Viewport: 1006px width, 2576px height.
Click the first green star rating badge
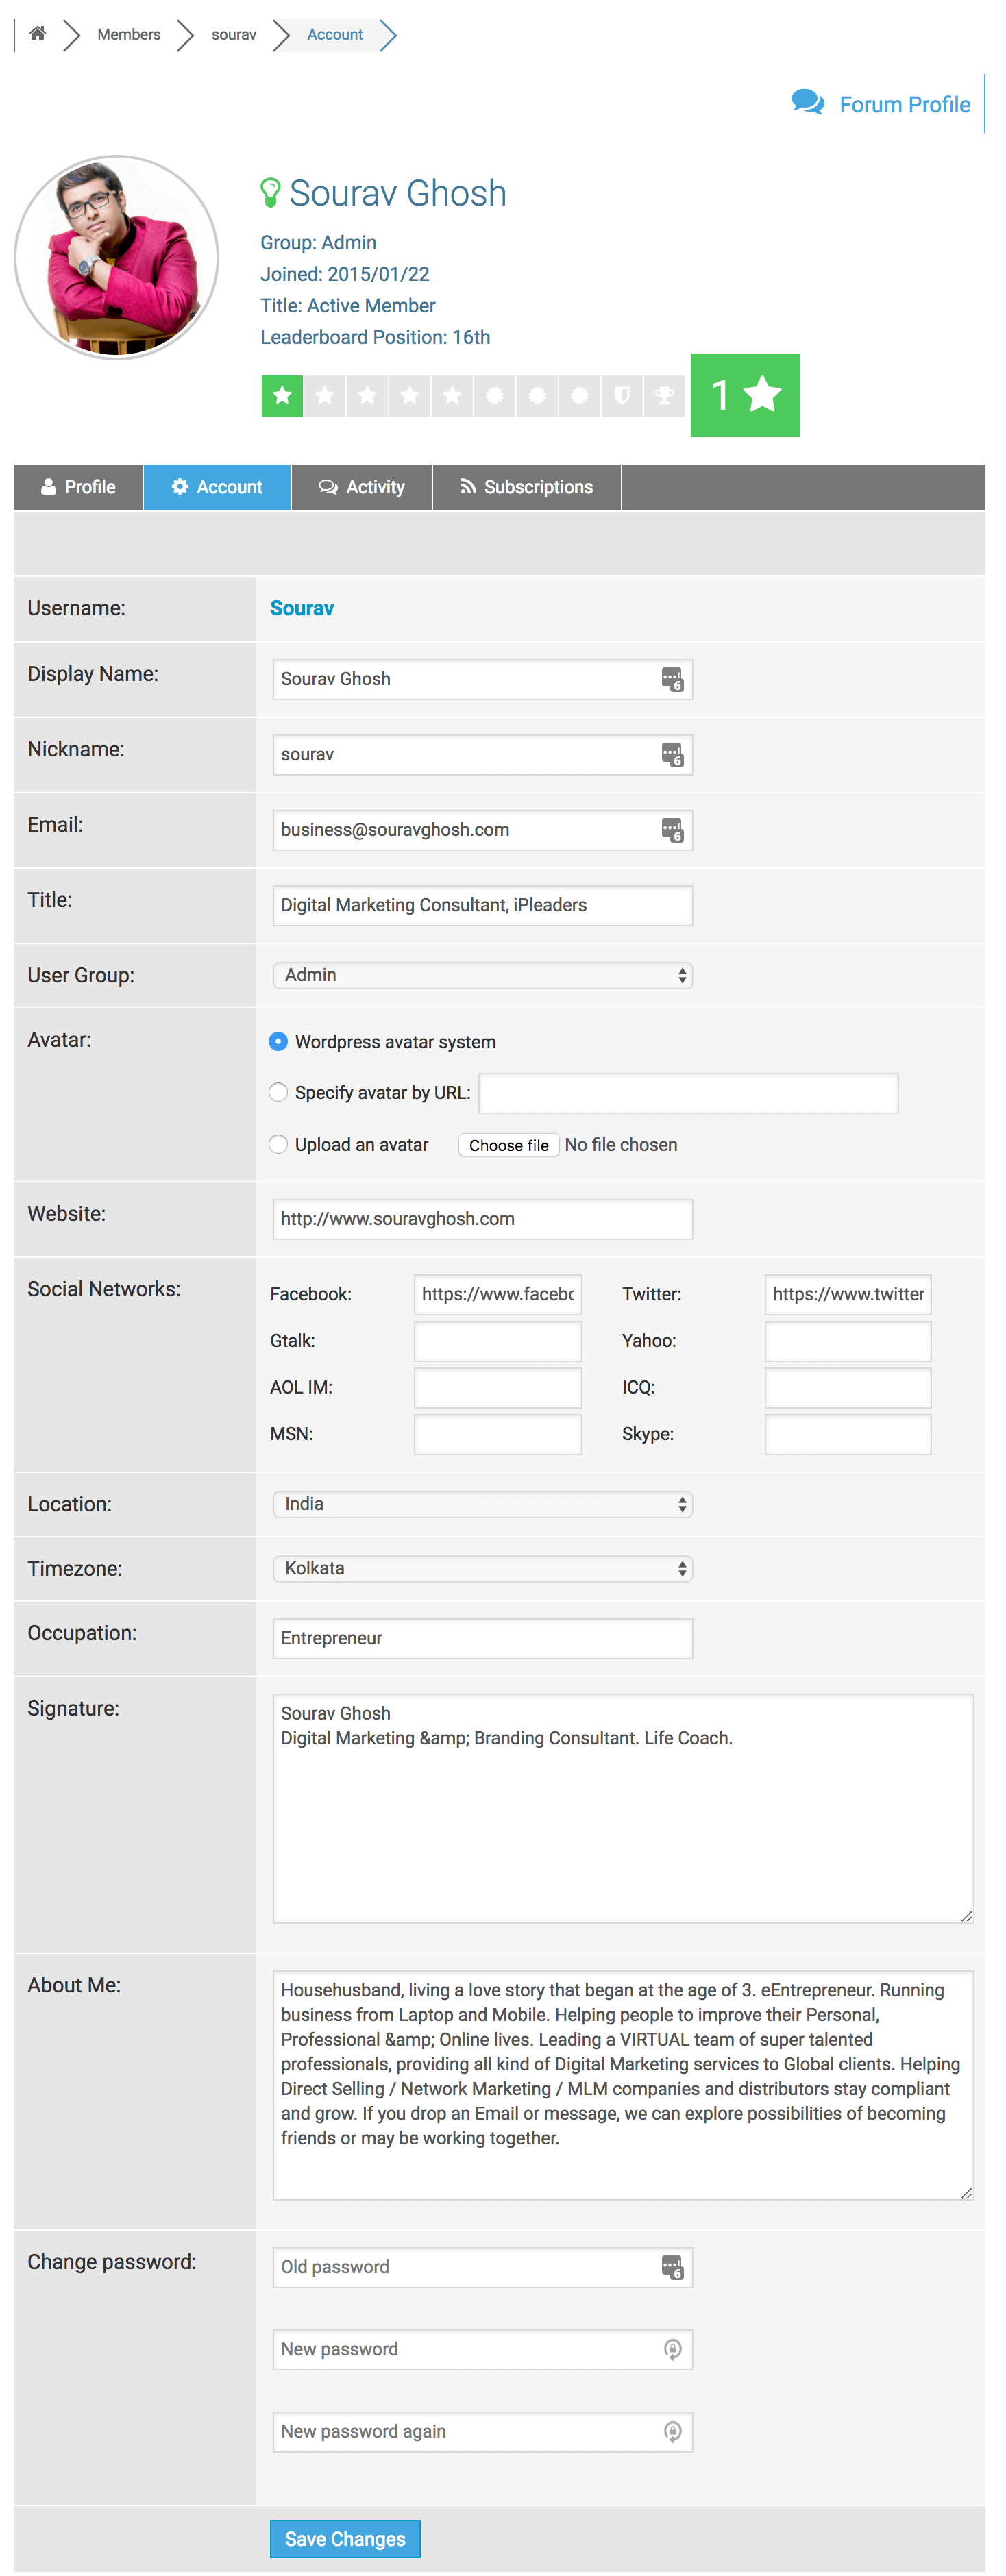coord(282,396)
